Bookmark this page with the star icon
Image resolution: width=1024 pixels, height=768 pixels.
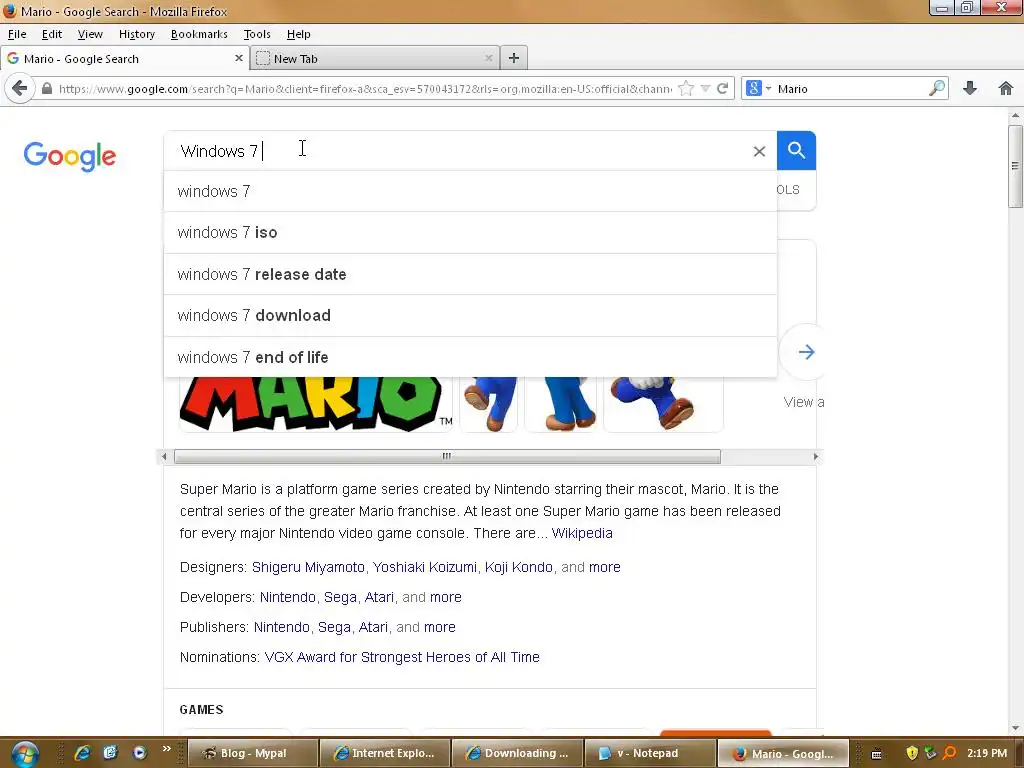tap(686, 88)
